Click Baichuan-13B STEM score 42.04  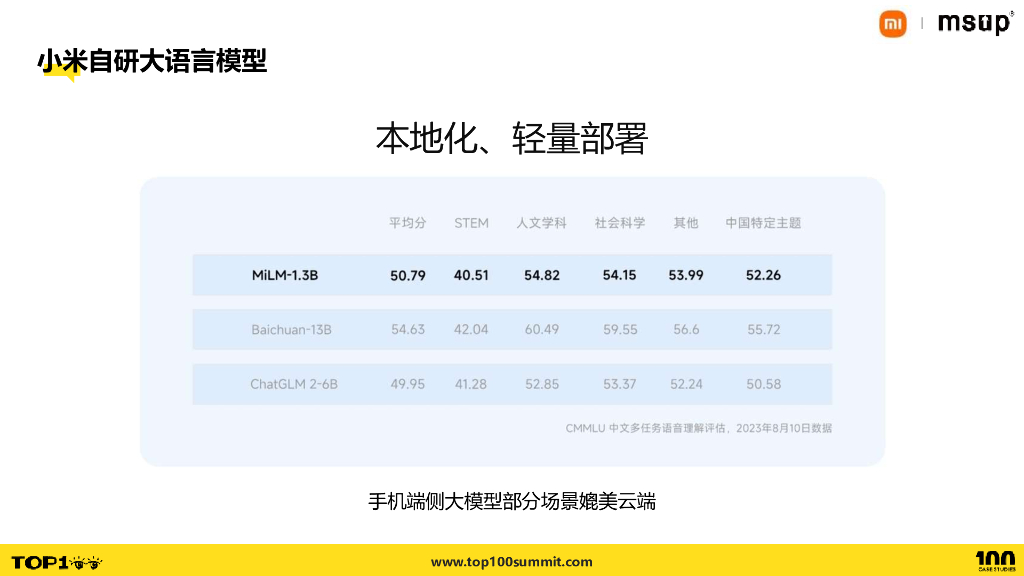(471, 330)
